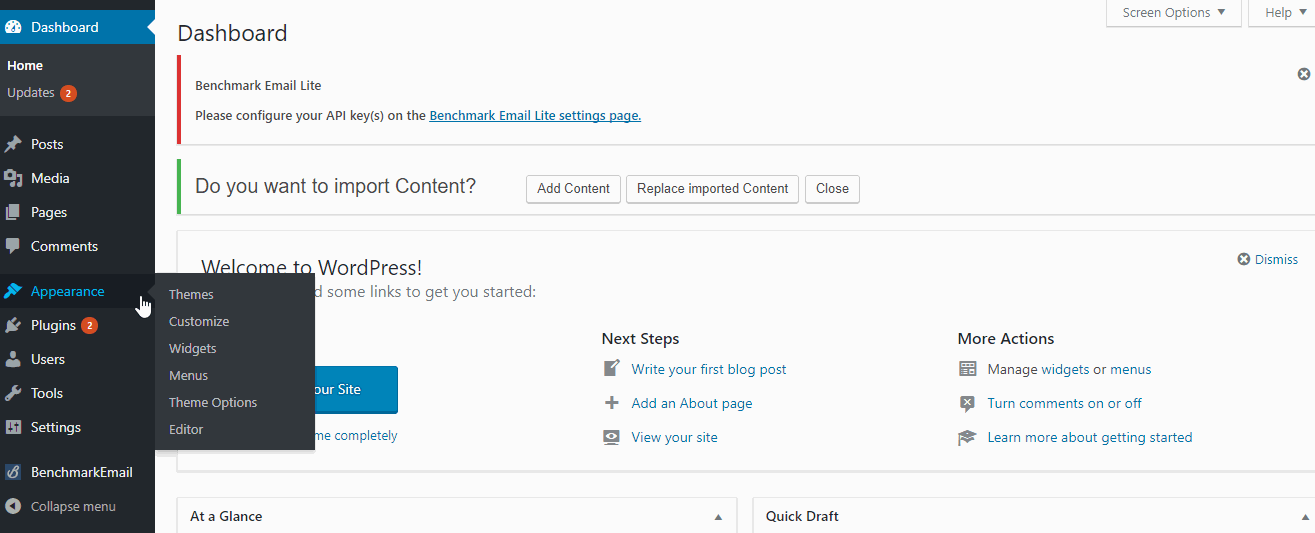This screenshot has height=533, width=1315.
Task: Choose Customize in the Appearance flyout
Action: 199,321
